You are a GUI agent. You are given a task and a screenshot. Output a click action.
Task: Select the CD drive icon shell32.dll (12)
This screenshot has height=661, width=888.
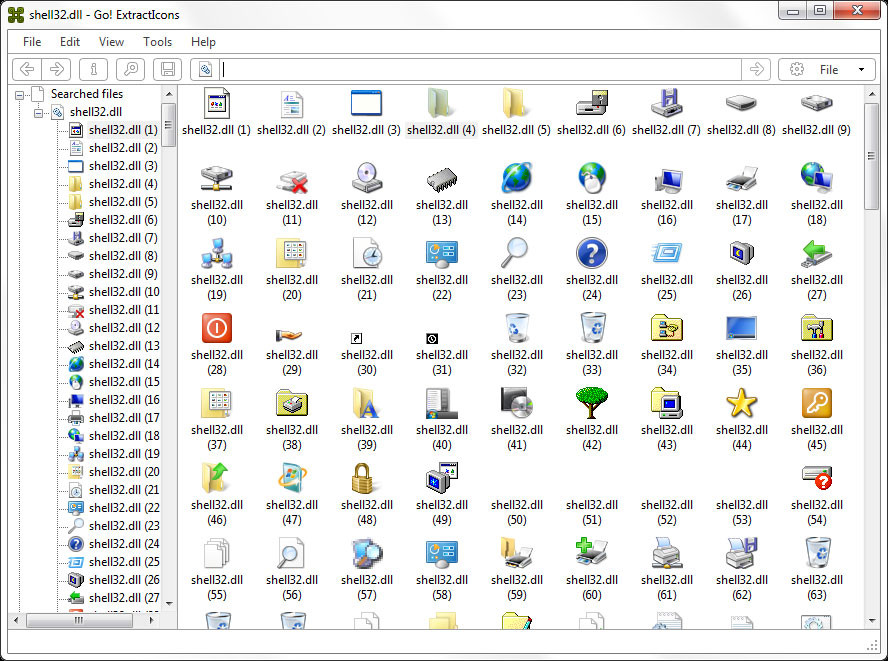click(367, 178)
